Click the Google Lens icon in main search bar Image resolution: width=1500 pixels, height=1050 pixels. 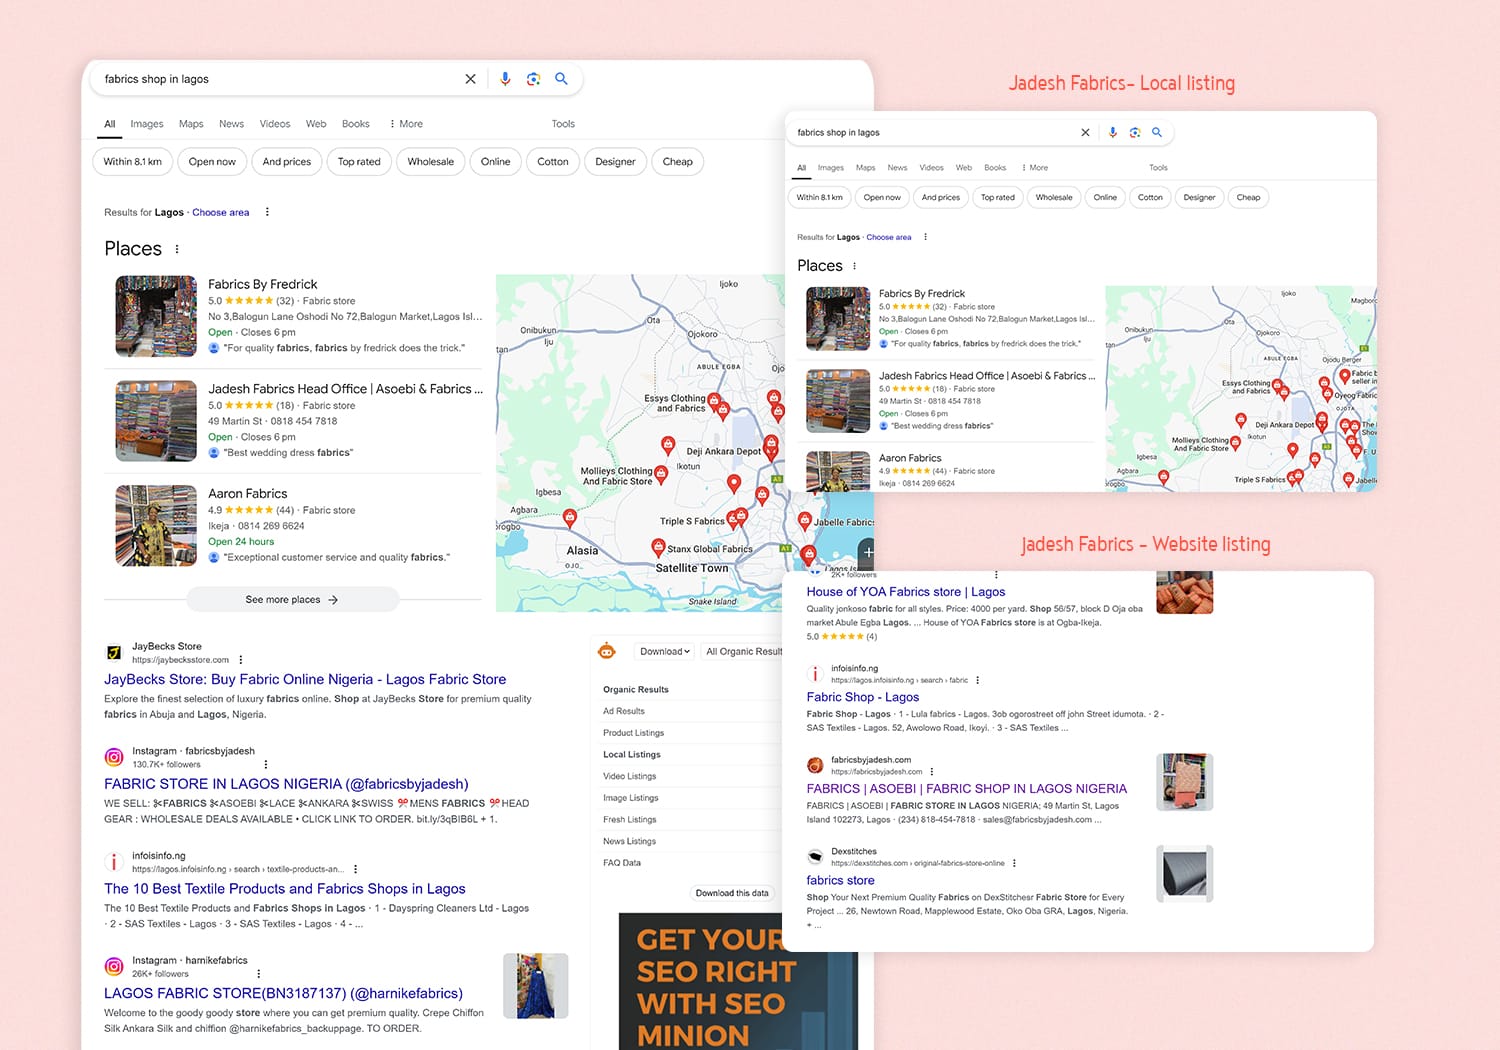[533, 79]
